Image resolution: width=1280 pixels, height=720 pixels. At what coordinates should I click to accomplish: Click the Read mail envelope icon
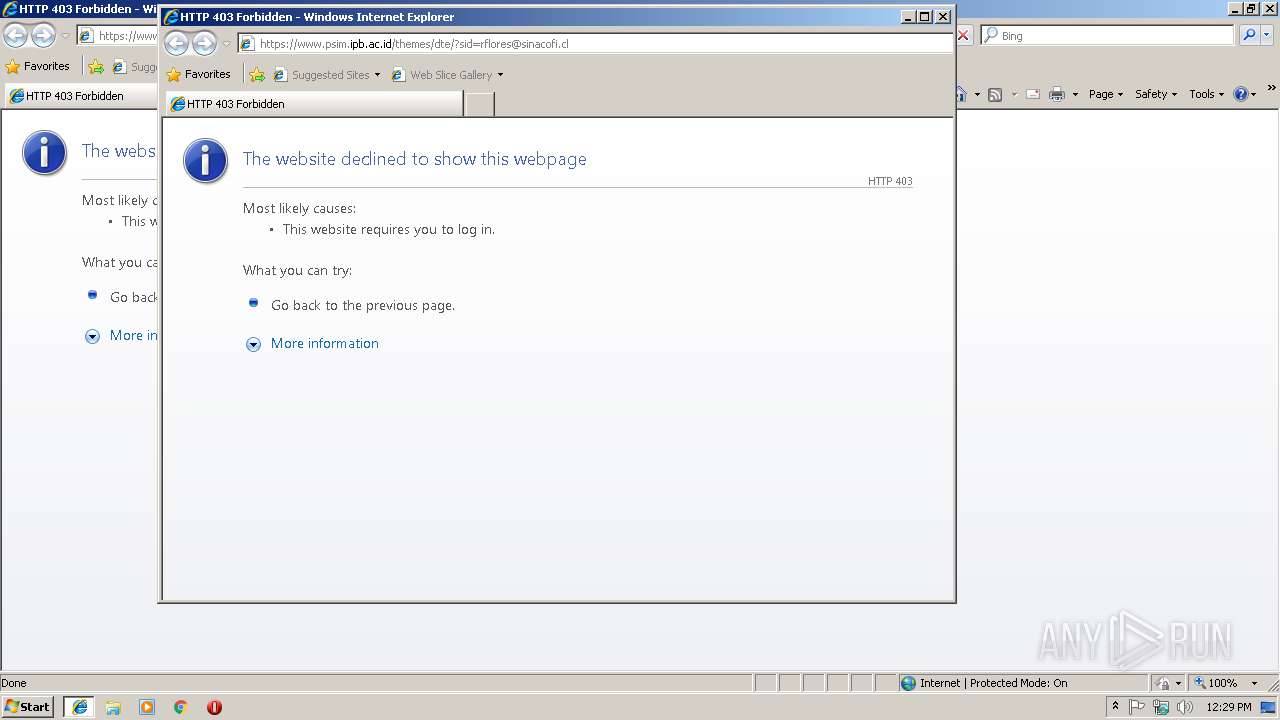pos(1033,94)
